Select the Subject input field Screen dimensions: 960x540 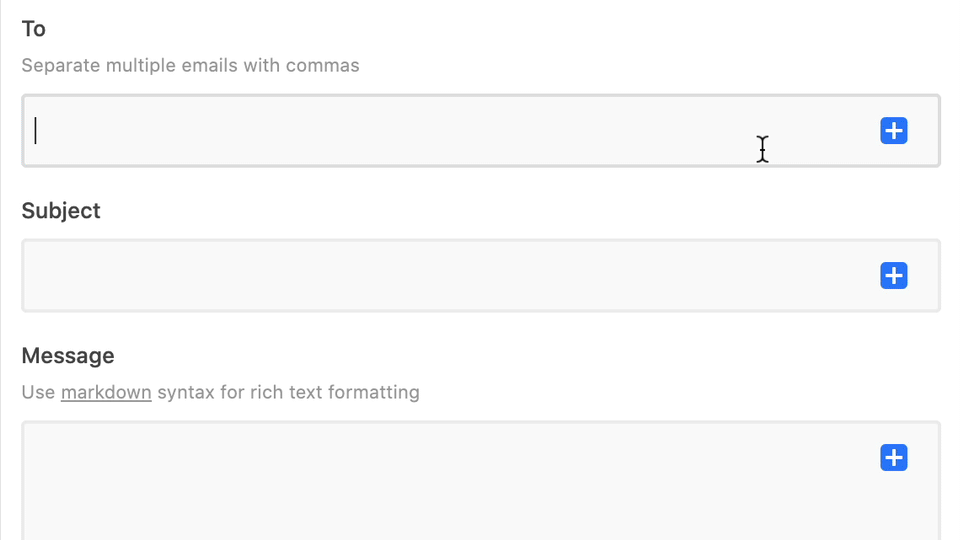pyautogui.click(x=481, y=276)
